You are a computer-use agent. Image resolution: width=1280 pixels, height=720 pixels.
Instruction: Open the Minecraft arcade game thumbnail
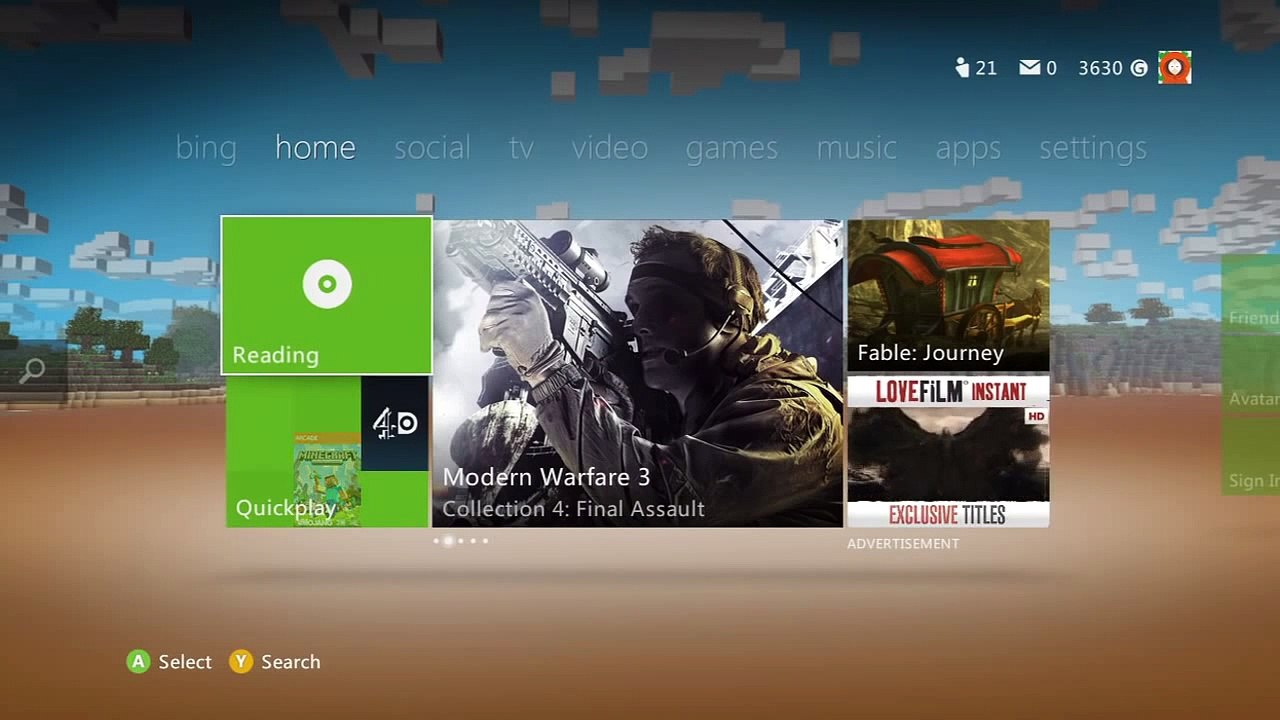327,479
